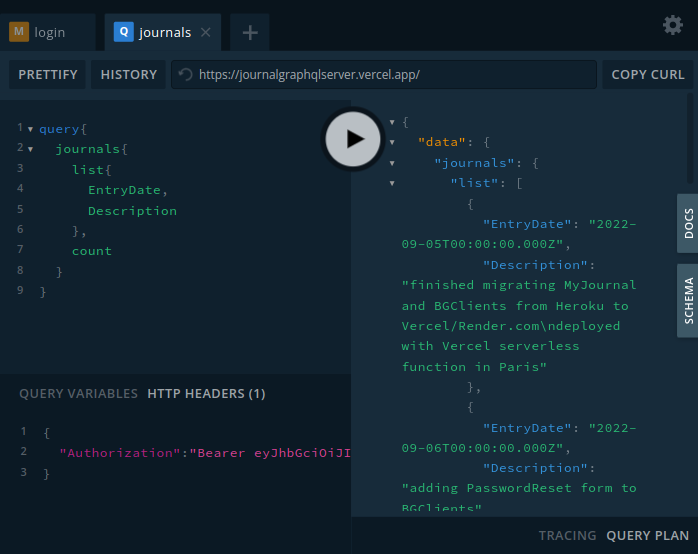Image resolution: width=698 pixels, height=554 pixels.
Task: Collapse the root response object arrow
Action: (392, 122)
